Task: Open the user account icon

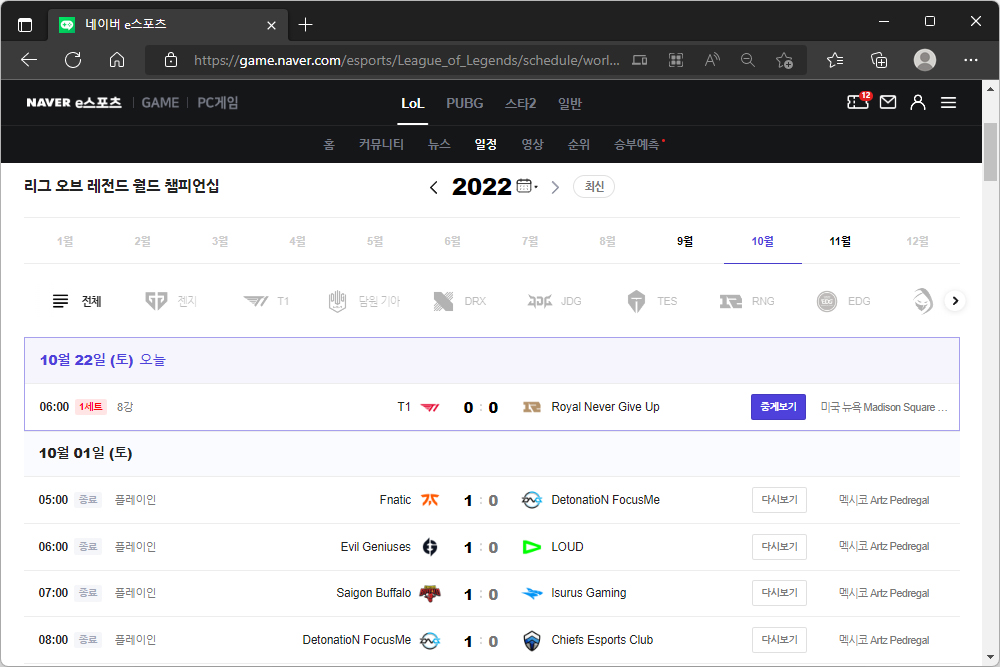Action: pyautogui.click(x=918, y=102)
